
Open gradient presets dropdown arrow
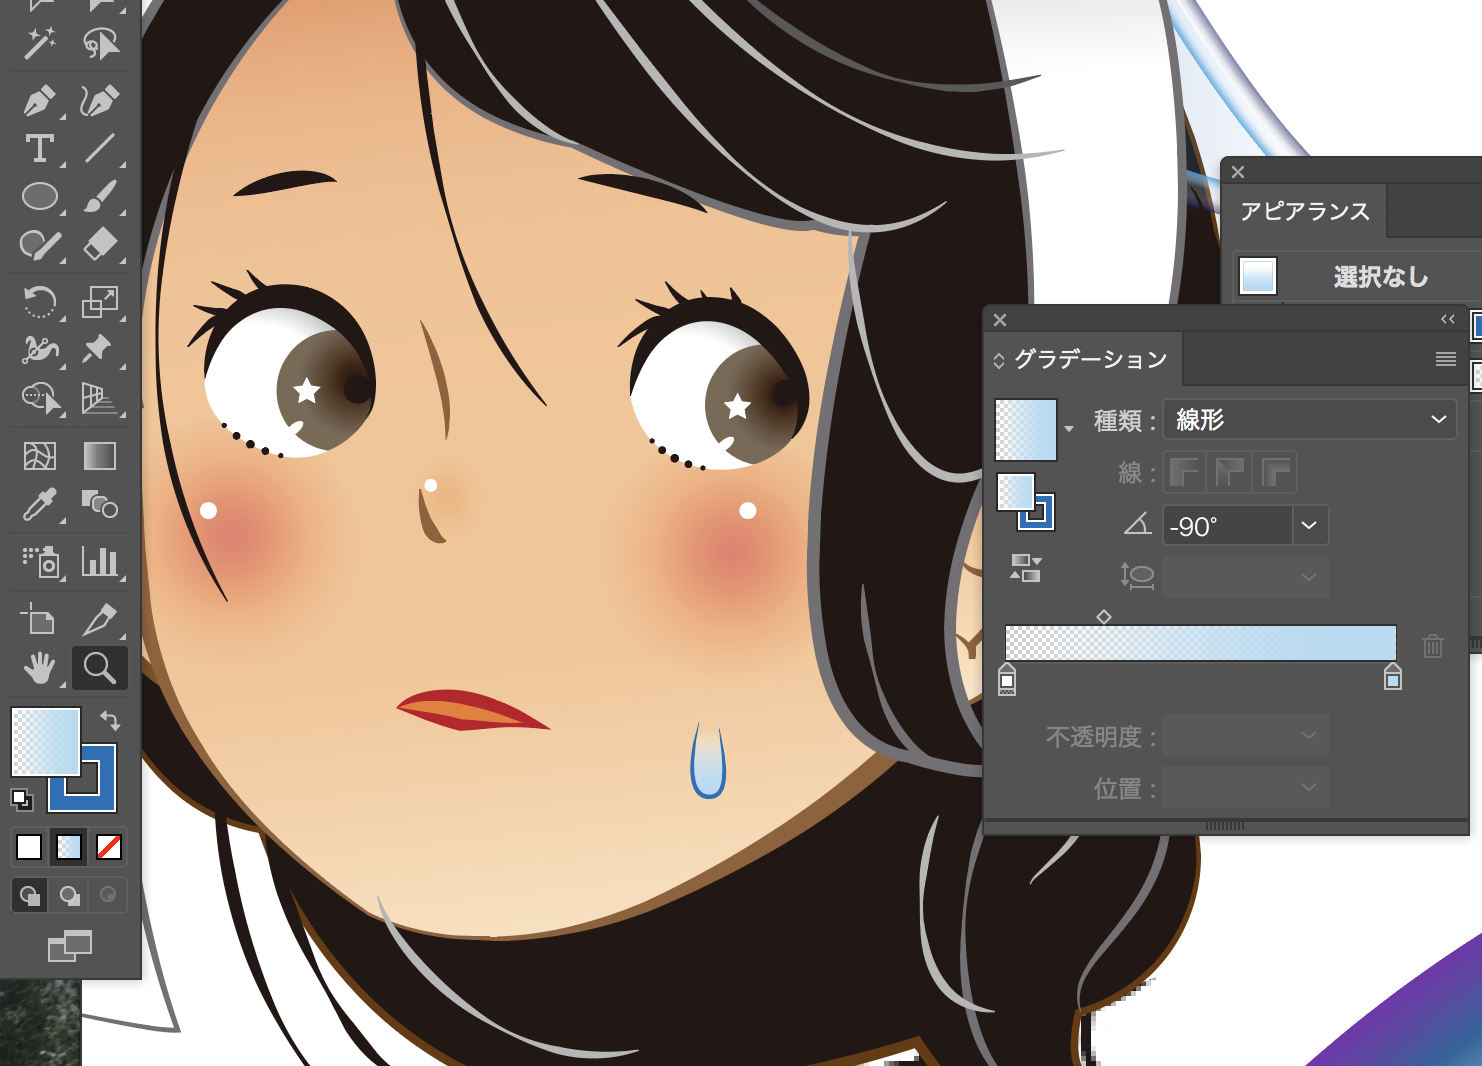pos(1069,429)
